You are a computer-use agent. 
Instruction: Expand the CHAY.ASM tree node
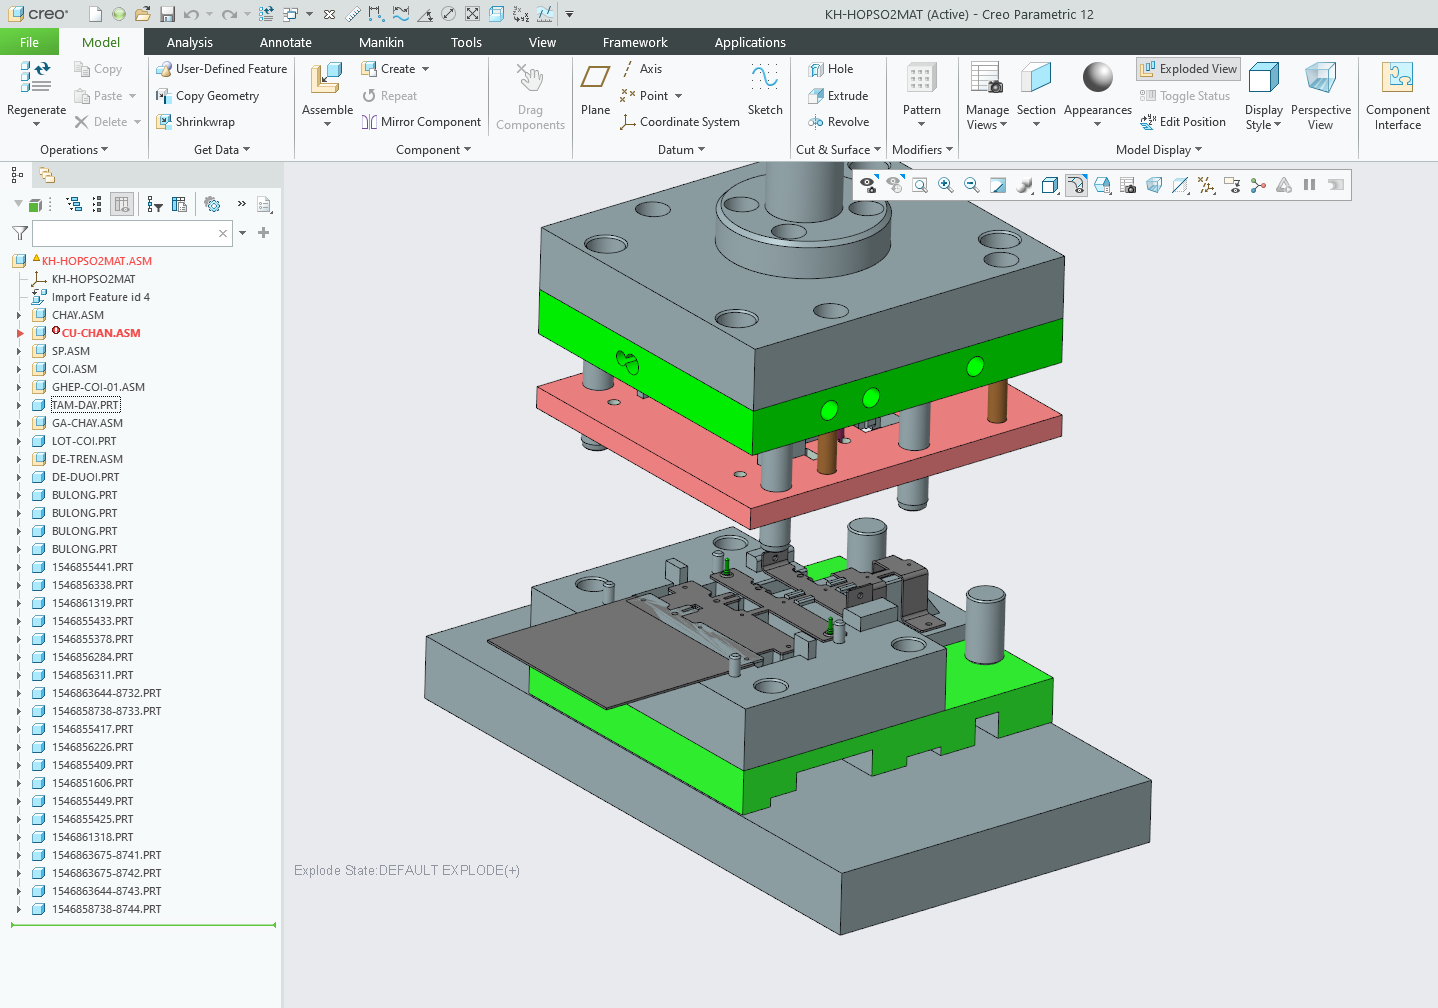click(19, 315)
